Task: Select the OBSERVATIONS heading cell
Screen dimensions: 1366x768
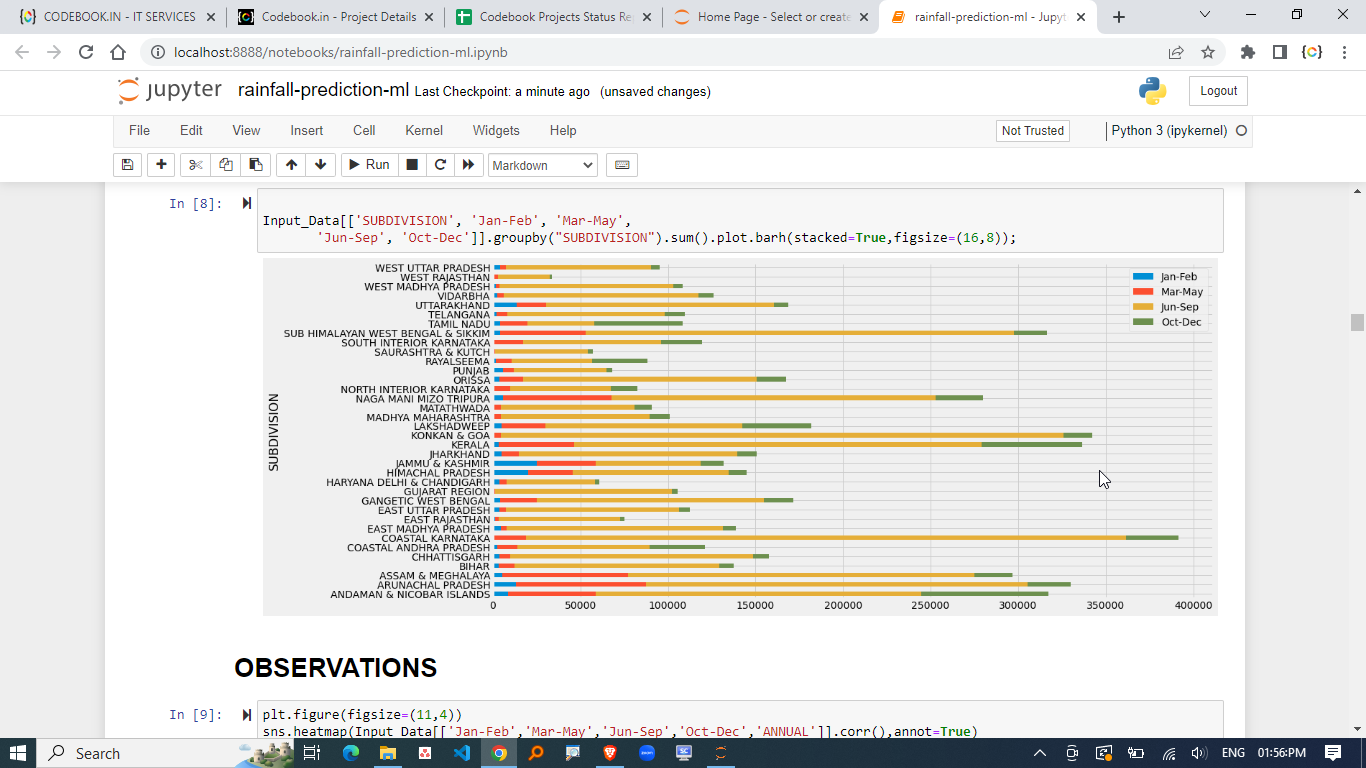Action: 335,668
